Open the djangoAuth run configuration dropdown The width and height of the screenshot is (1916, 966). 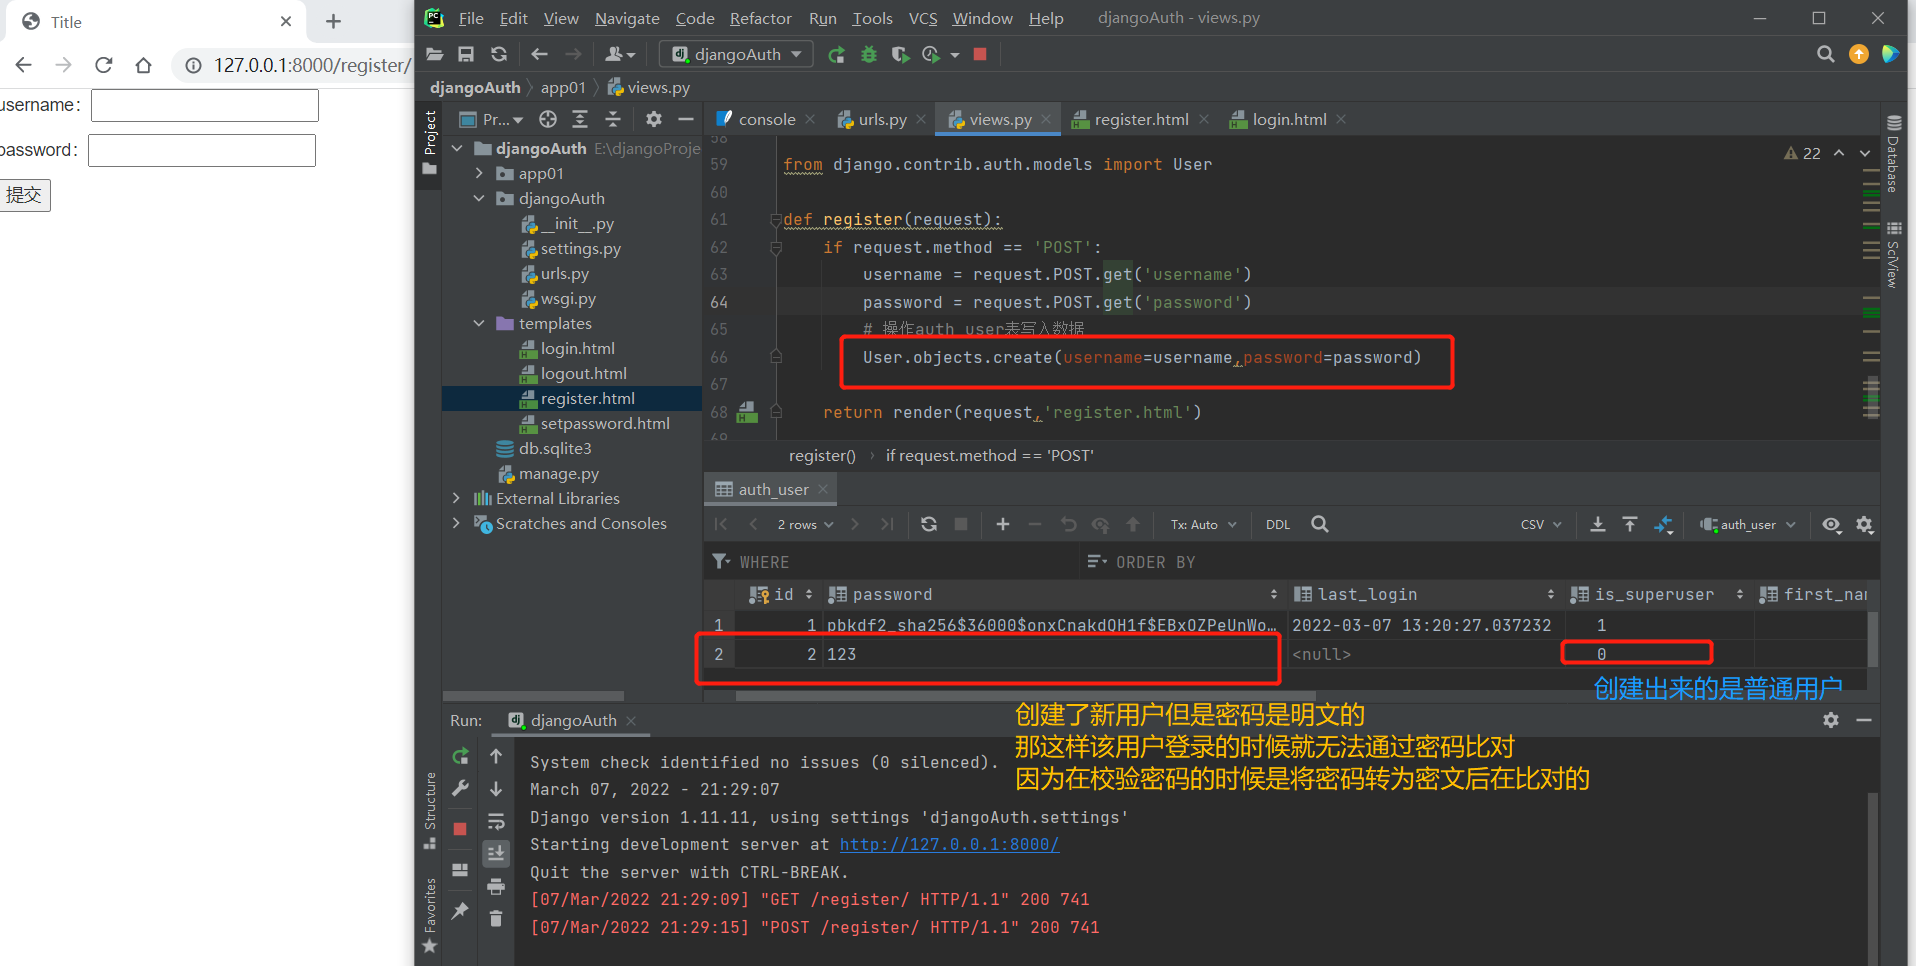pos(737,54)
